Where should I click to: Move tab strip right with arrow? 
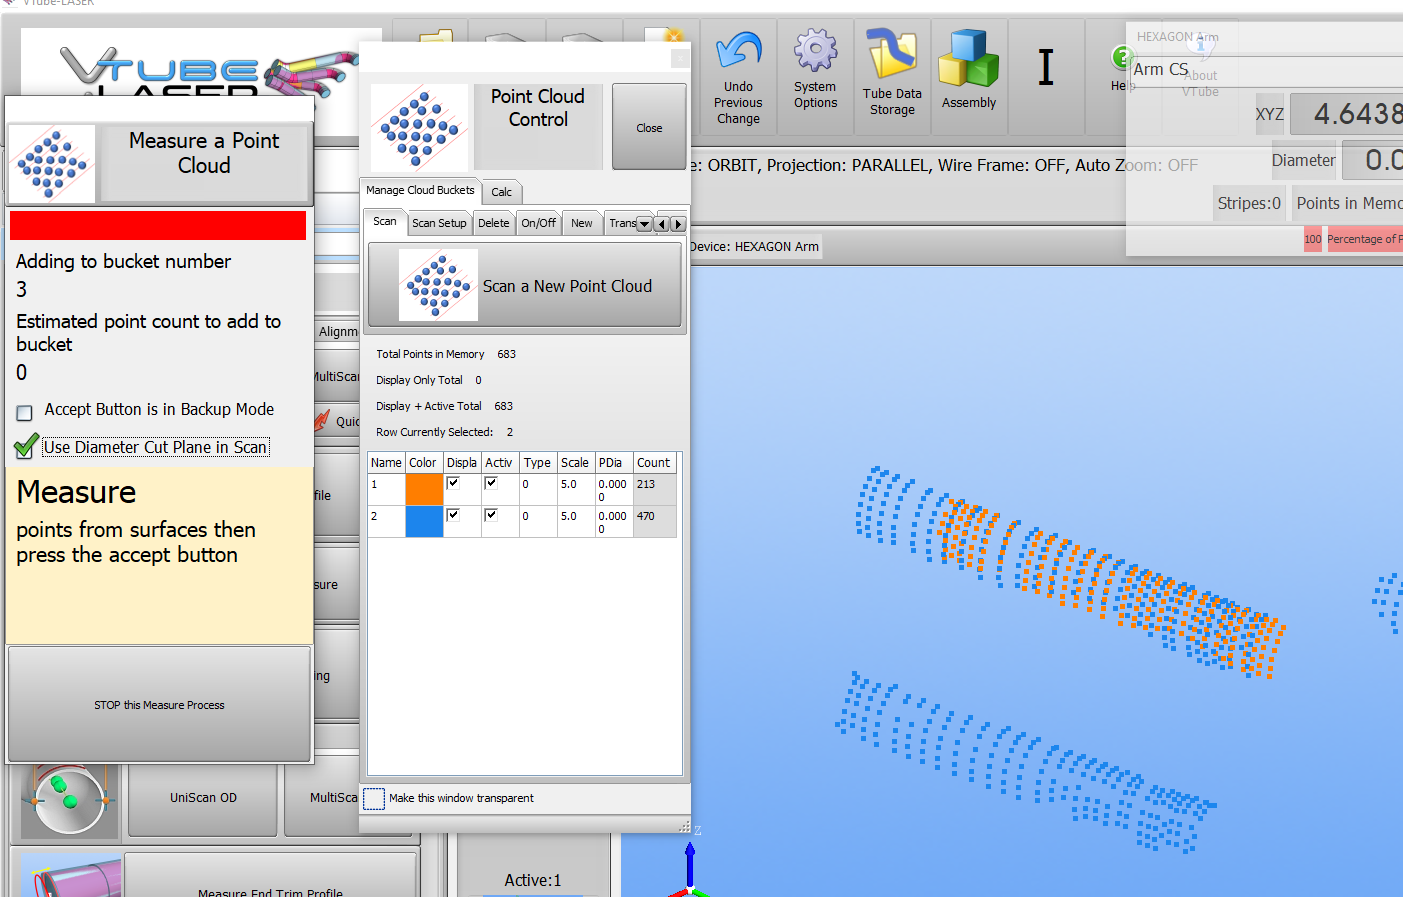click(x=678, y=224)
